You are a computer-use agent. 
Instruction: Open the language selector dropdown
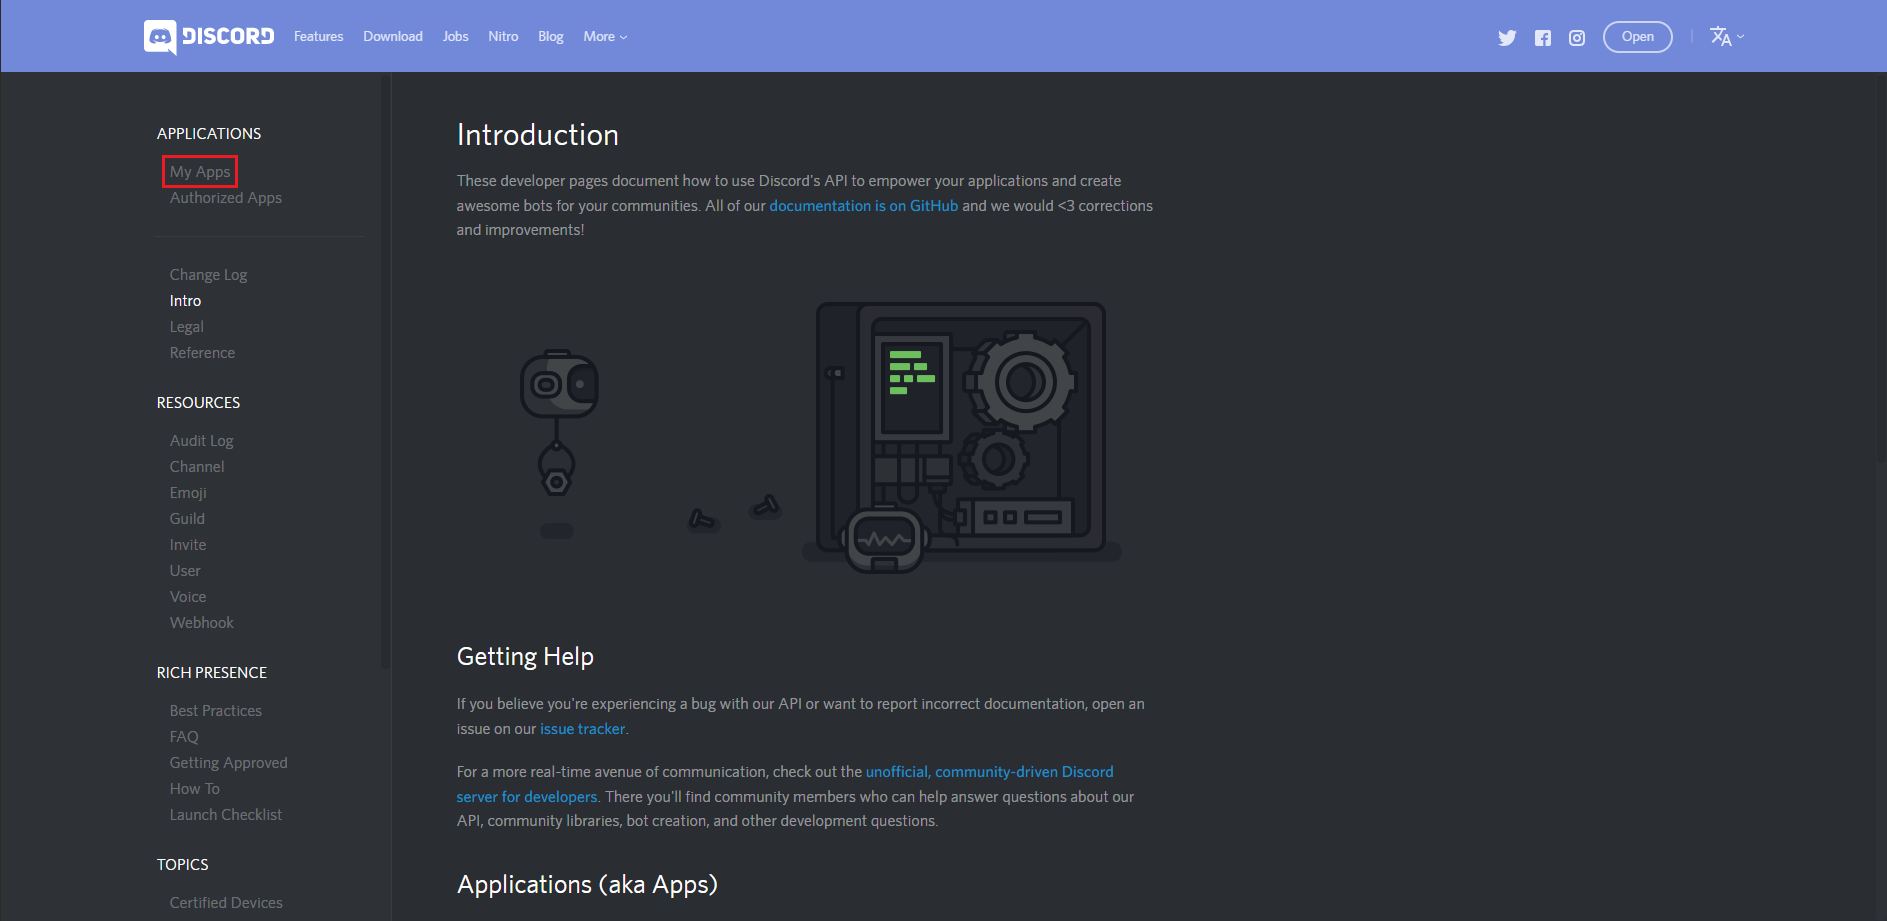click(x=1727, y=37)
